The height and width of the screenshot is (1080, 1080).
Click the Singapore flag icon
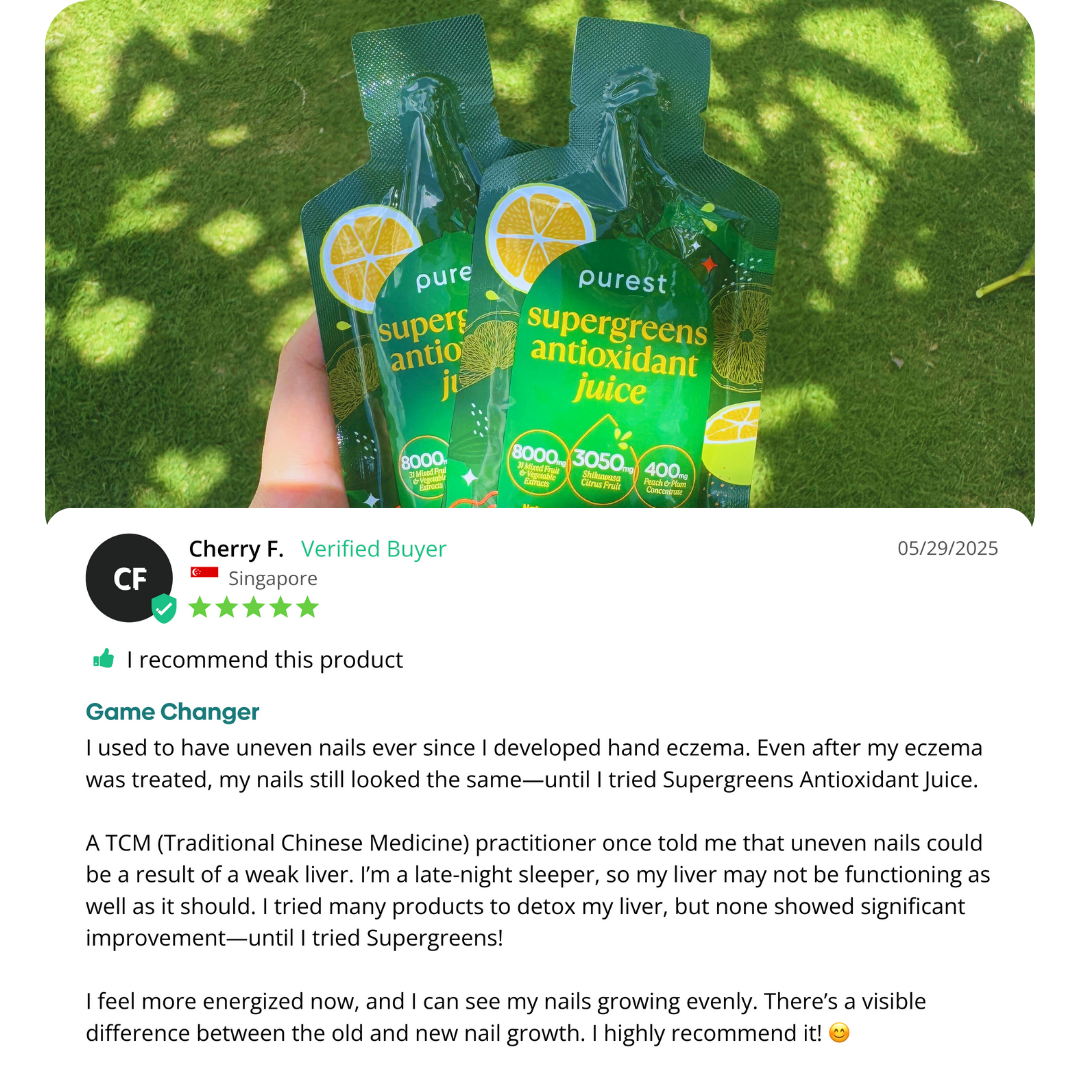point(205,572)
